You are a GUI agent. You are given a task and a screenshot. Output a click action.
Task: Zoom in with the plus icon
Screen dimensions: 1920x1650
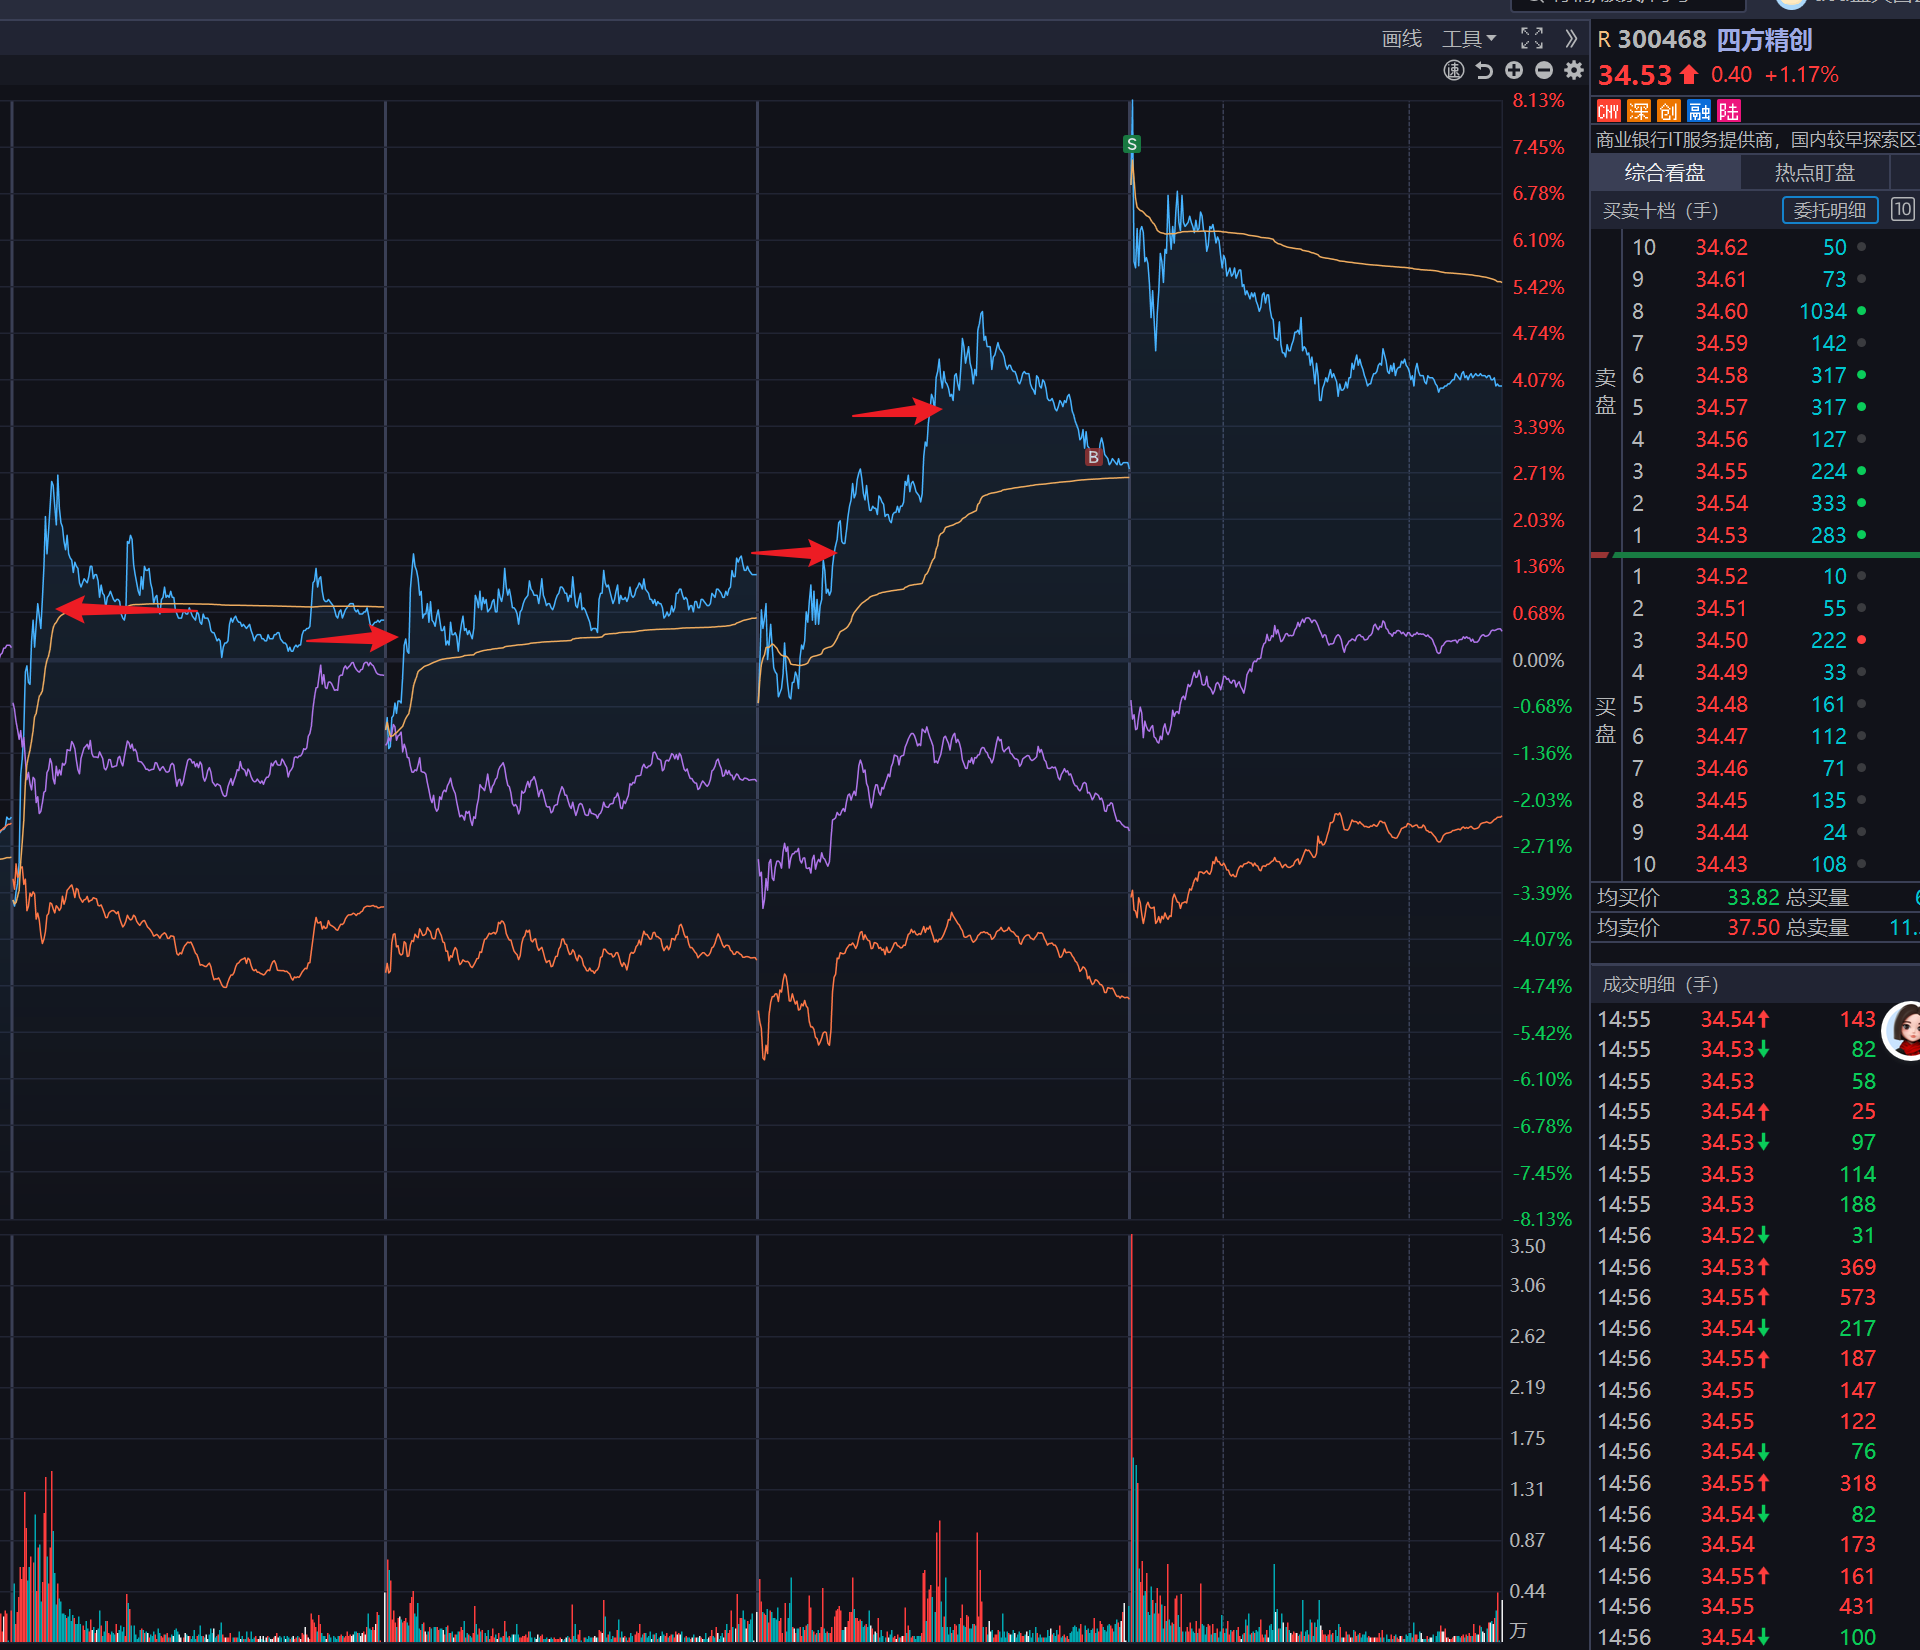pos(1514,70)
